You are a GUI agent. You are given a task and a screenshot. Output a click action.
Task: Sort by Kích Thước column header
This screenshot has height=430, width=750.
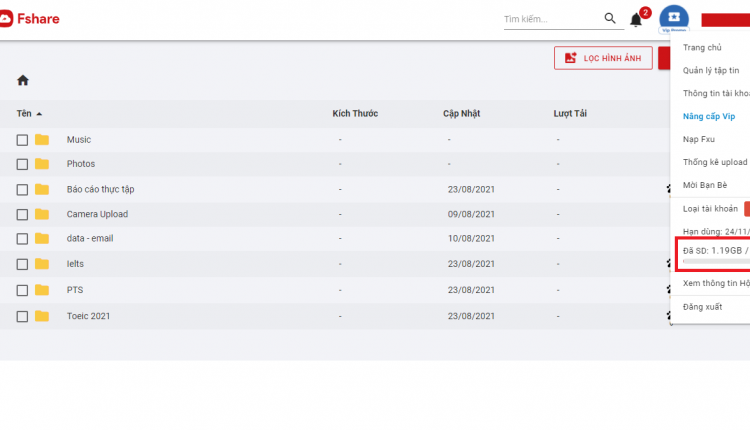(355, 113)
